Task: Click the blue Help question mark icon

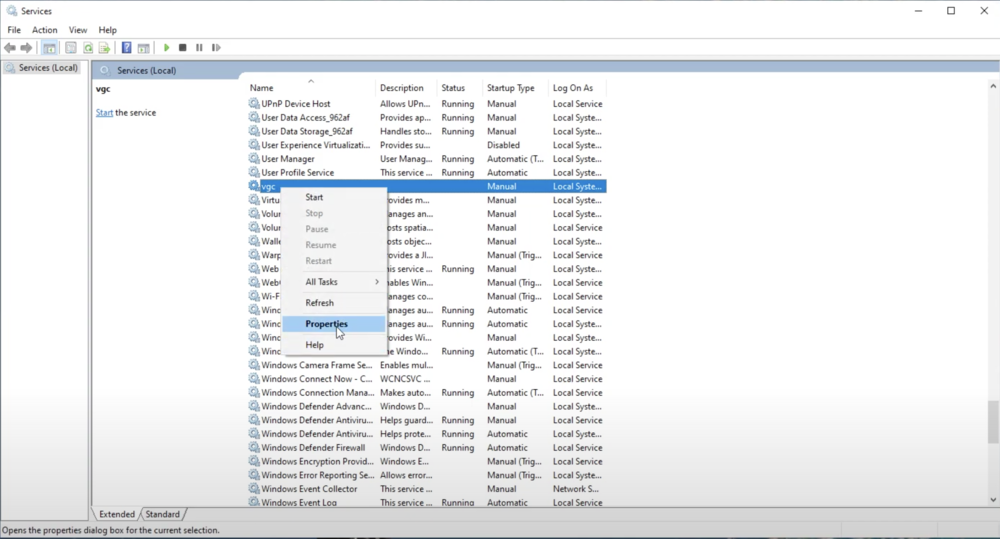Action: click(x=127, y=48)
